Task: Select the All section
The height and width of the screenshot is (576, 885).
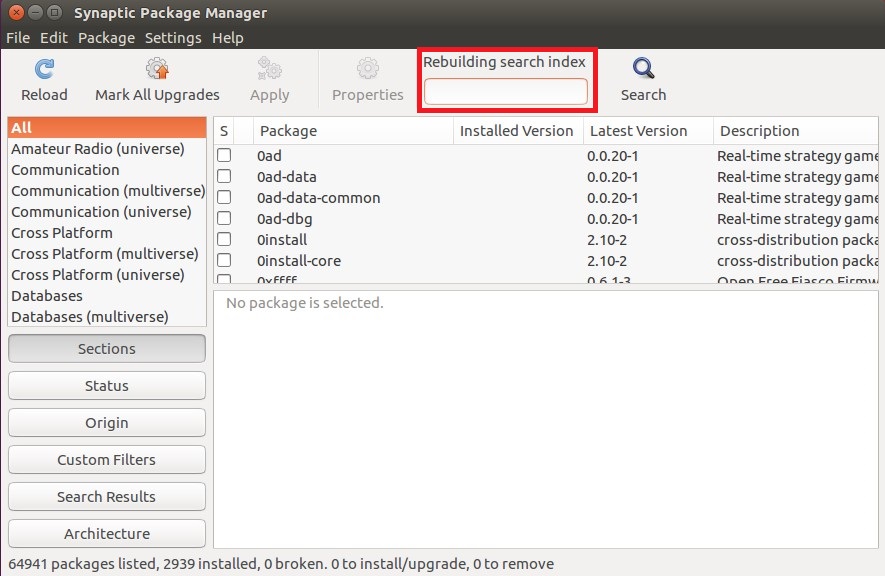Action: [x=107, y=127]
